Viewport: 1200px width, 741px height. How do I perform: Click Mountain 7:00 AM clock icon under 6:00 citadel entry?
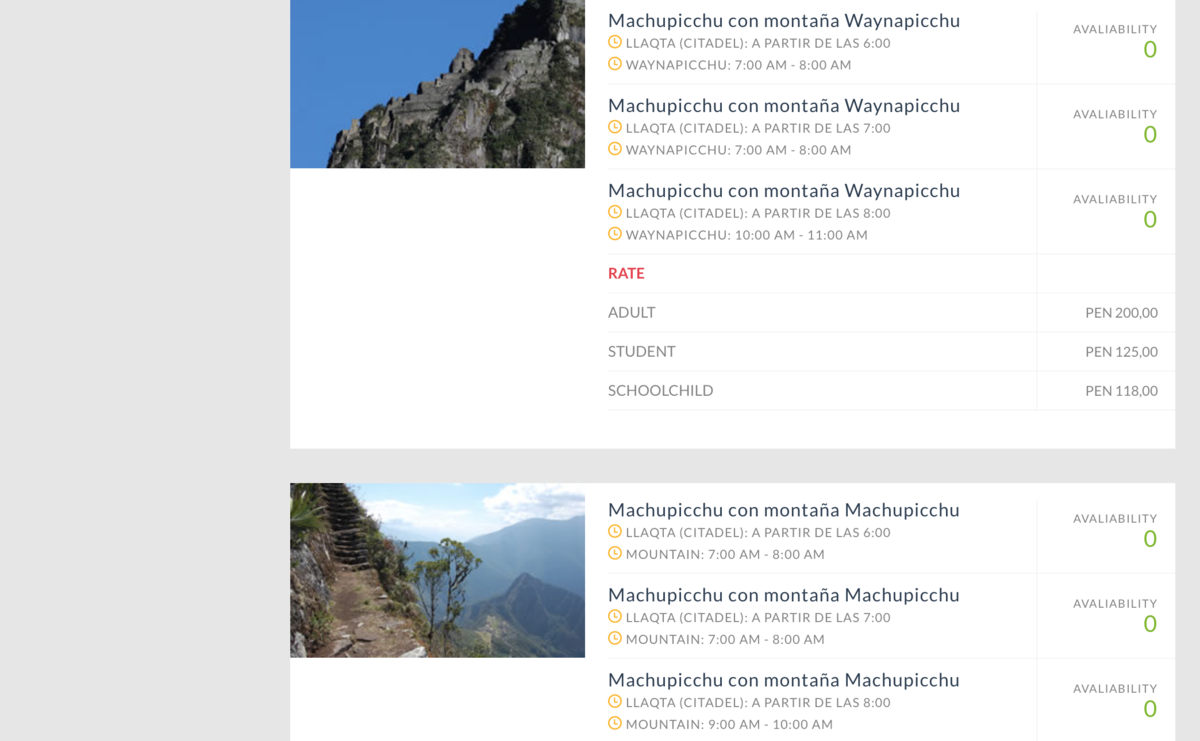tap(615, 553)
